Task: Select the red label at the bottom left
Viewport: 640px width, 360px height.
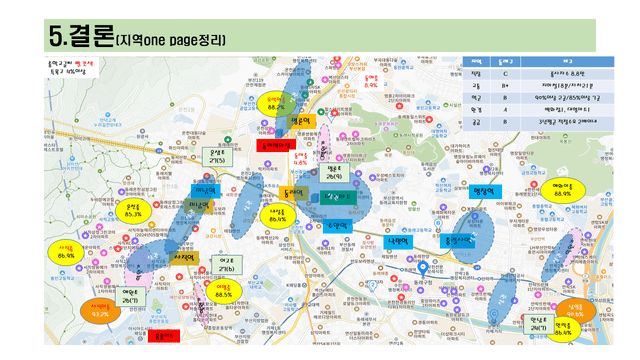Action: [x=164, y=336]
